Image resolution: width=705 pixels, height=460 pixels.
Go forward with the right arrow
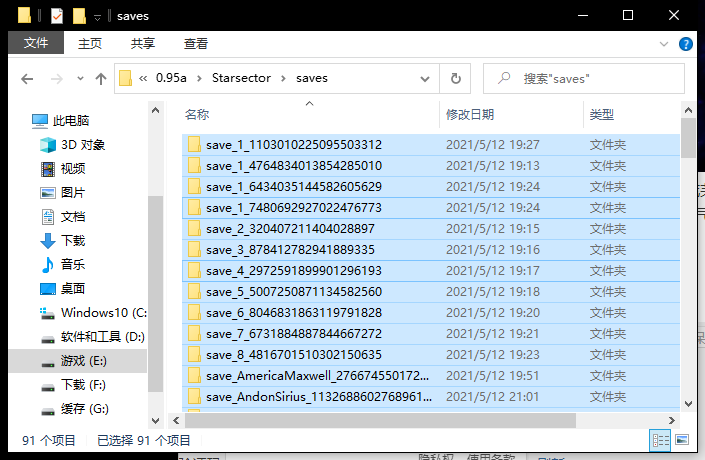click(57, 79)
